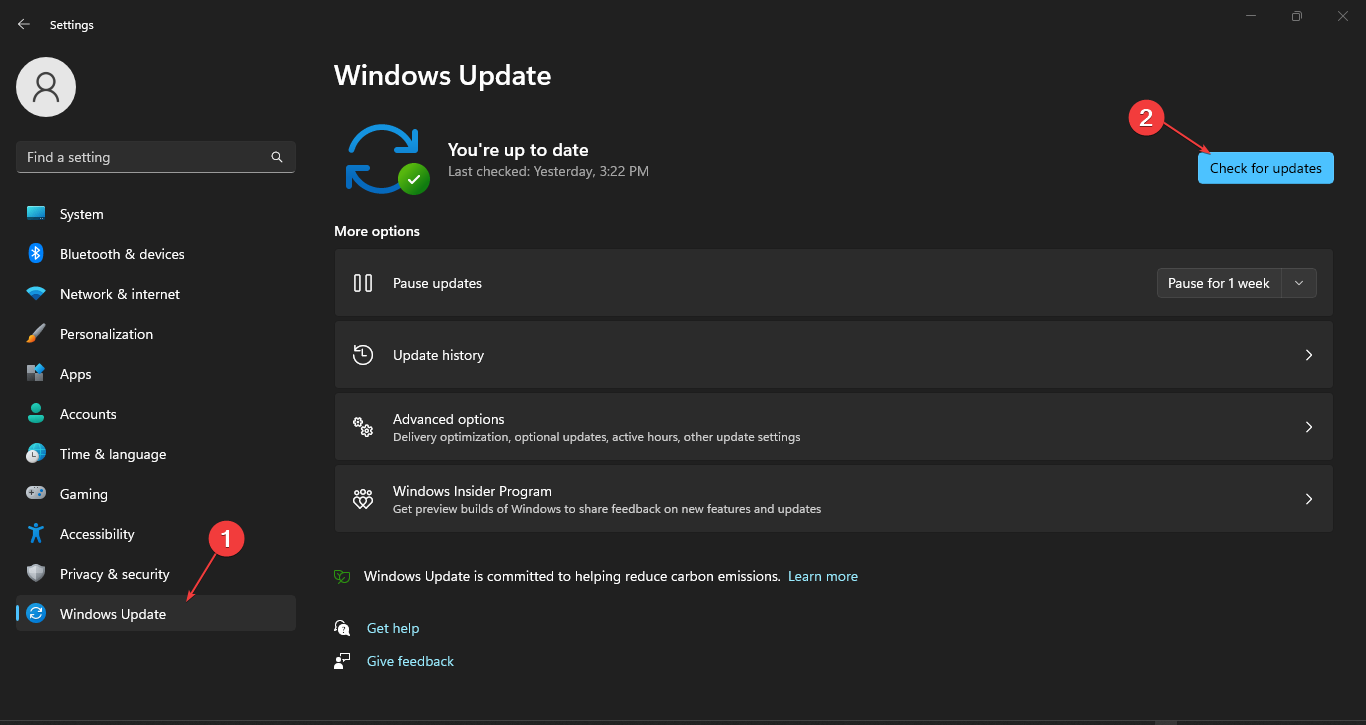Click the Personalization paintbrush icon
The image size is (1366, 725).
[x=36, y=334]
